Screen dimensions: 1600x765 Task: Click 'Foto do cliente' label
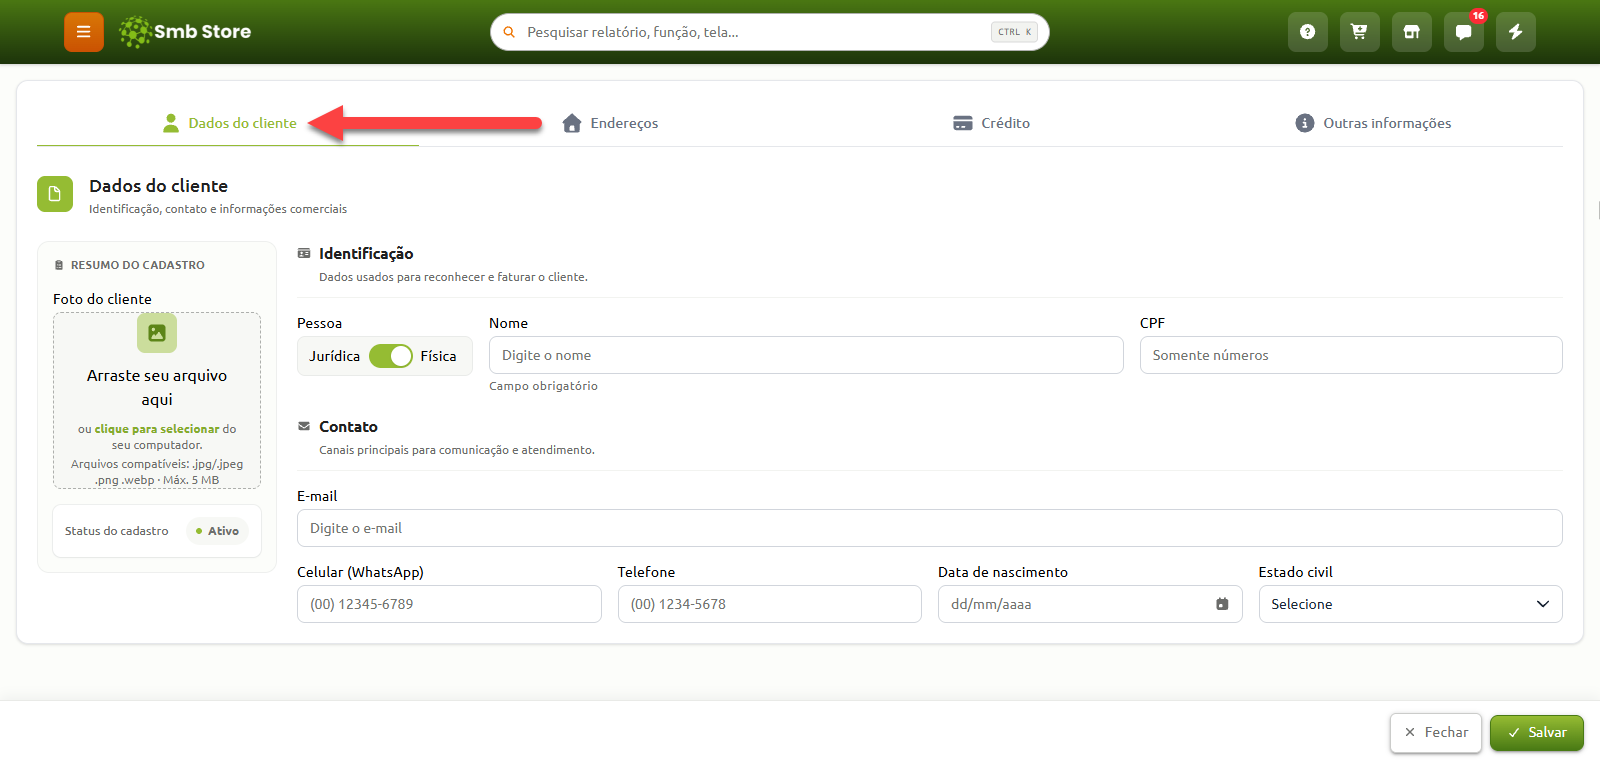(102, 299)
